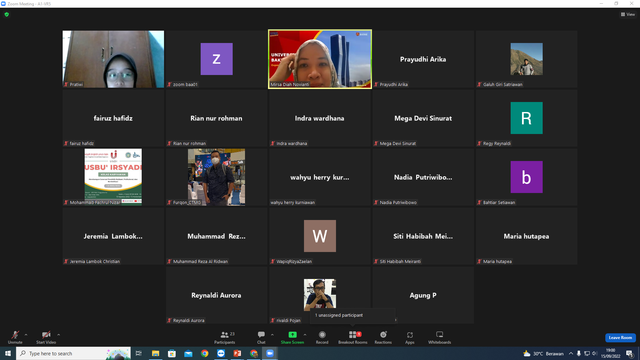Click the Reynaldi Aurora participant tile
Viewport: 640px width, 360px height.
pos(216,295)
